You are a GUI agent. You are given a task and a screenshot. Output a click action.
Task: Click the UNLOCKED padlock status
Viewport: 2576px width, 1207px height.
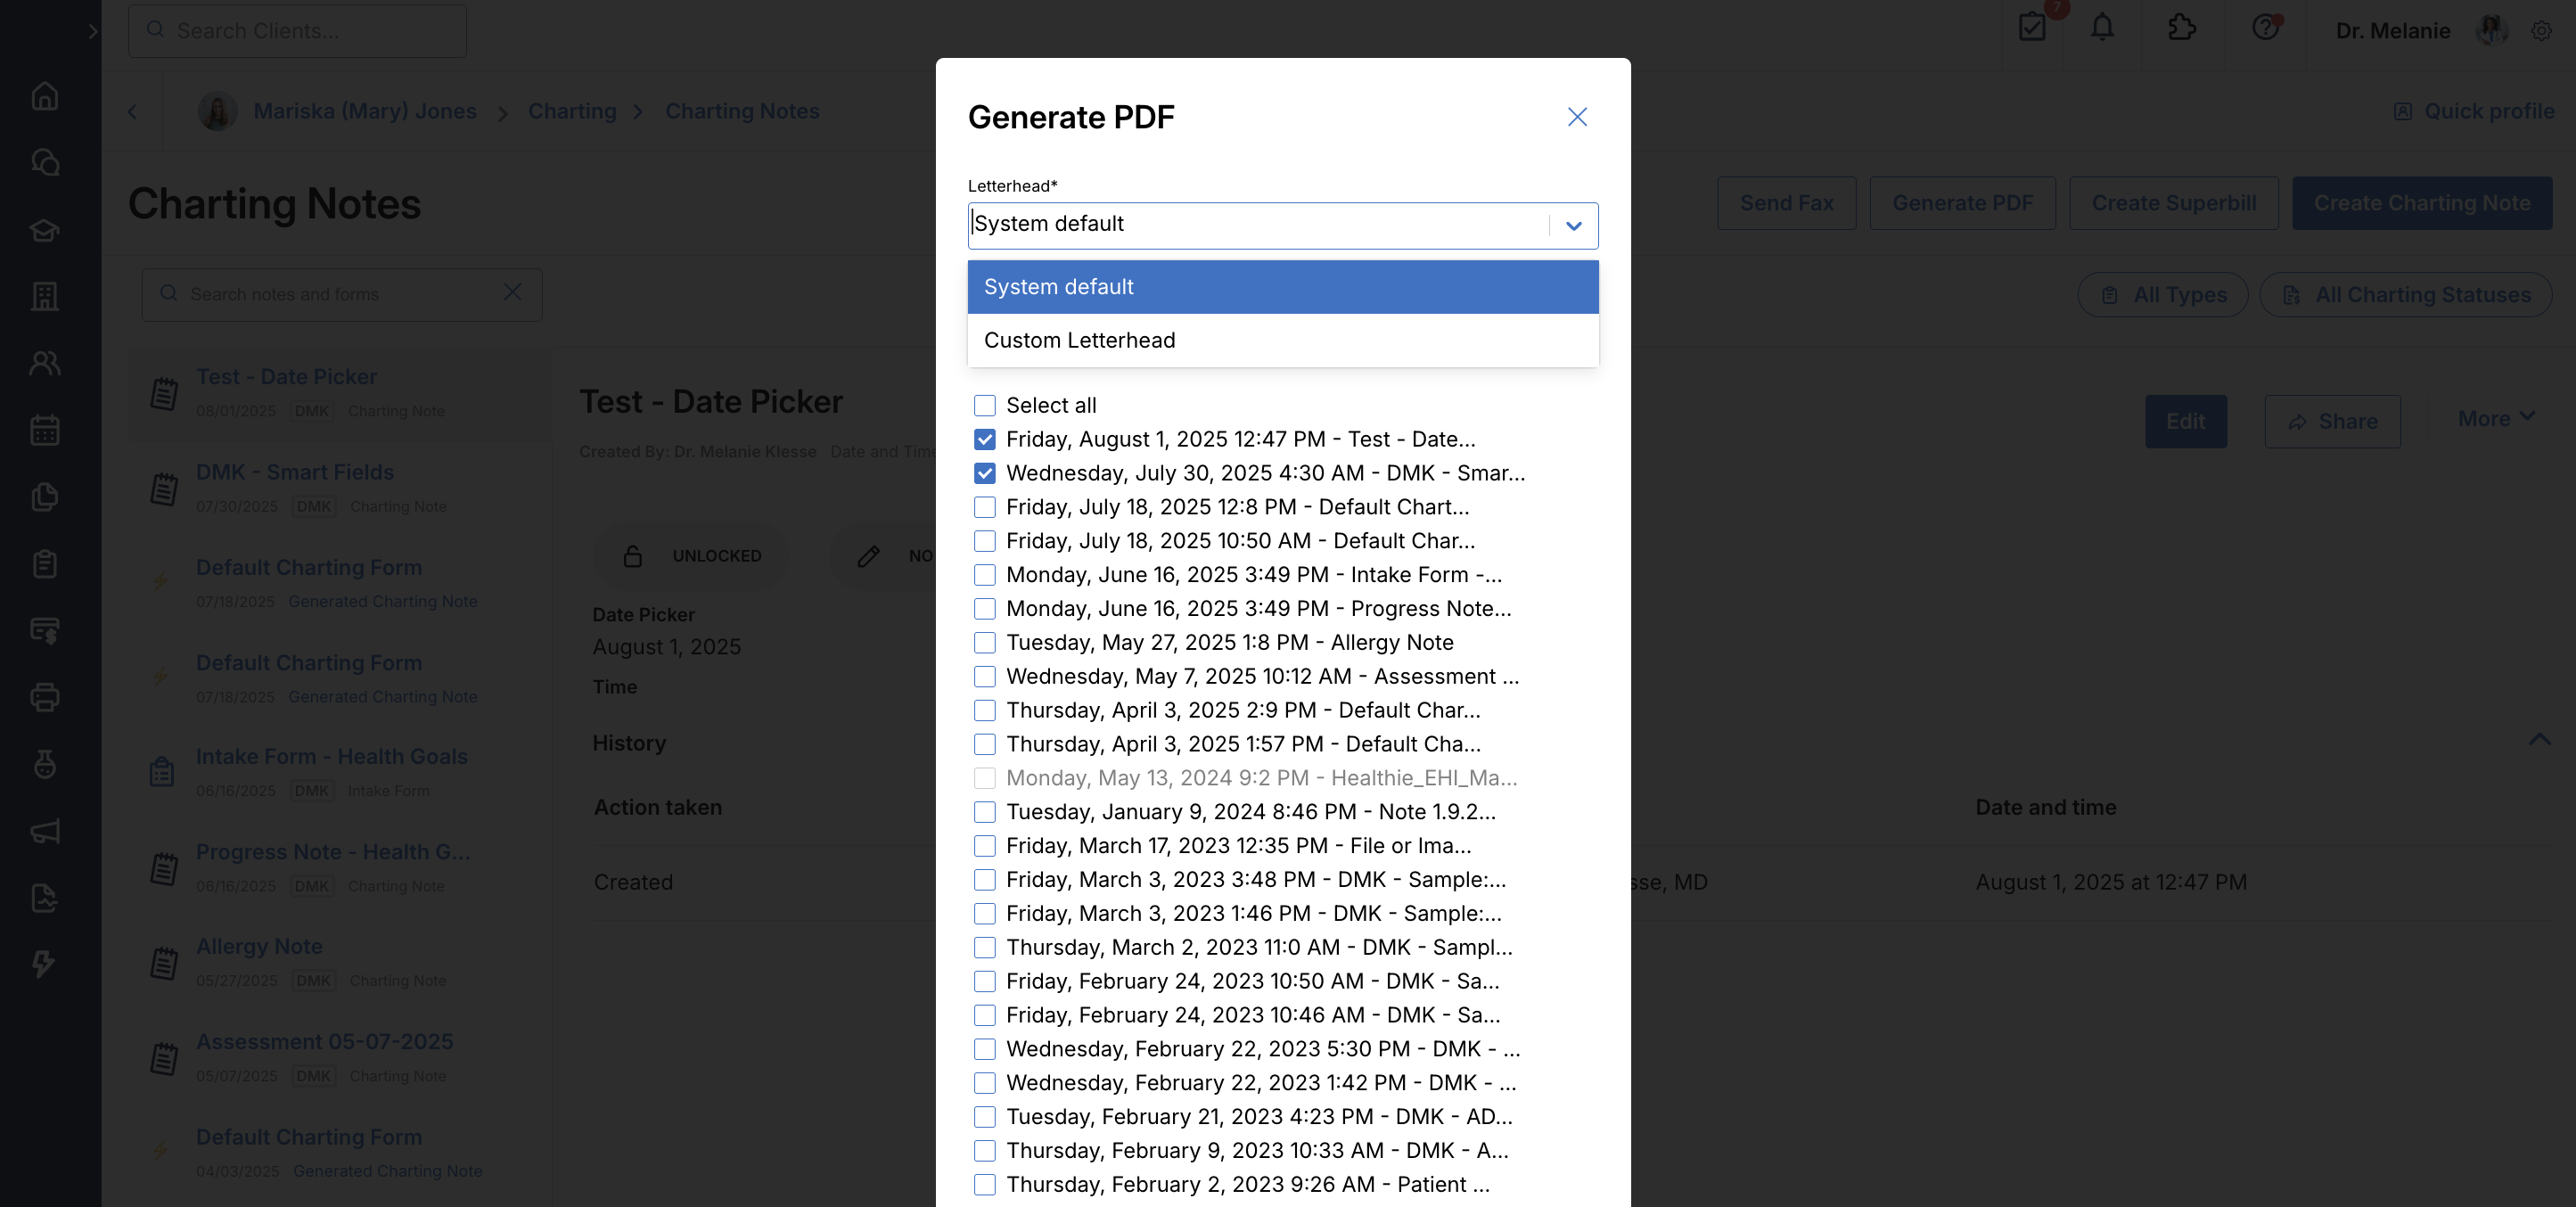(x=691, y=556)
